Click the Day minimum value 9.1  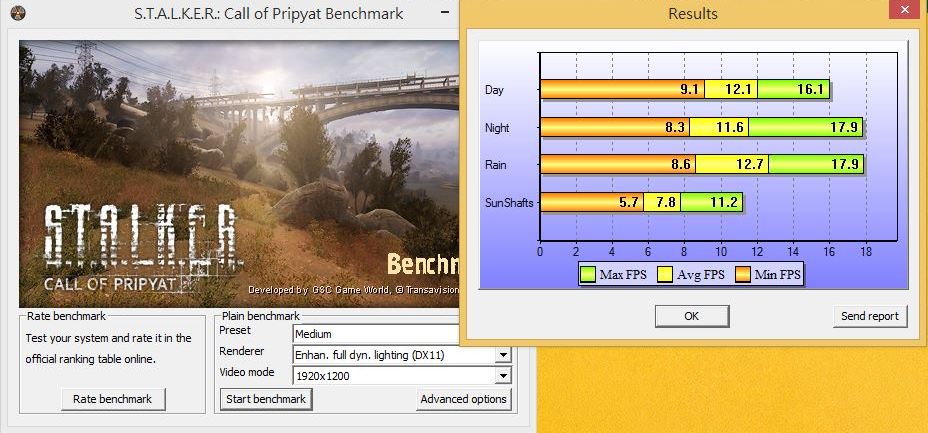[689, 90]
